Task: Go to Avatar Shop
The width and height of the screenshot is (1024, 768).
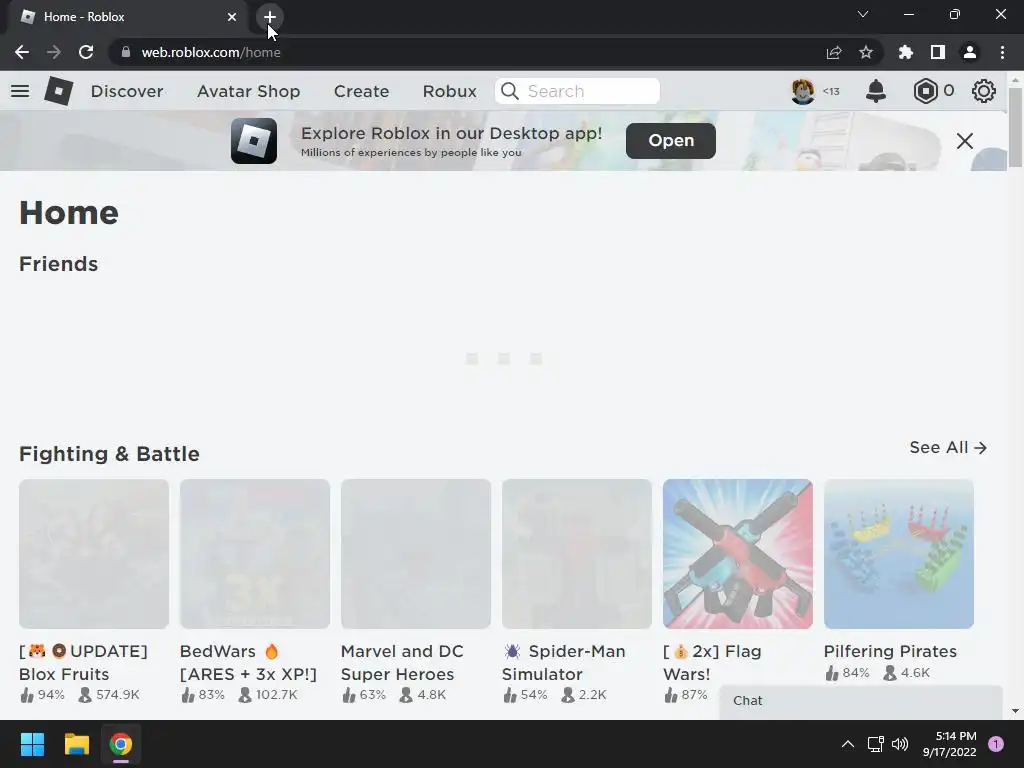Action: (248, 91)
